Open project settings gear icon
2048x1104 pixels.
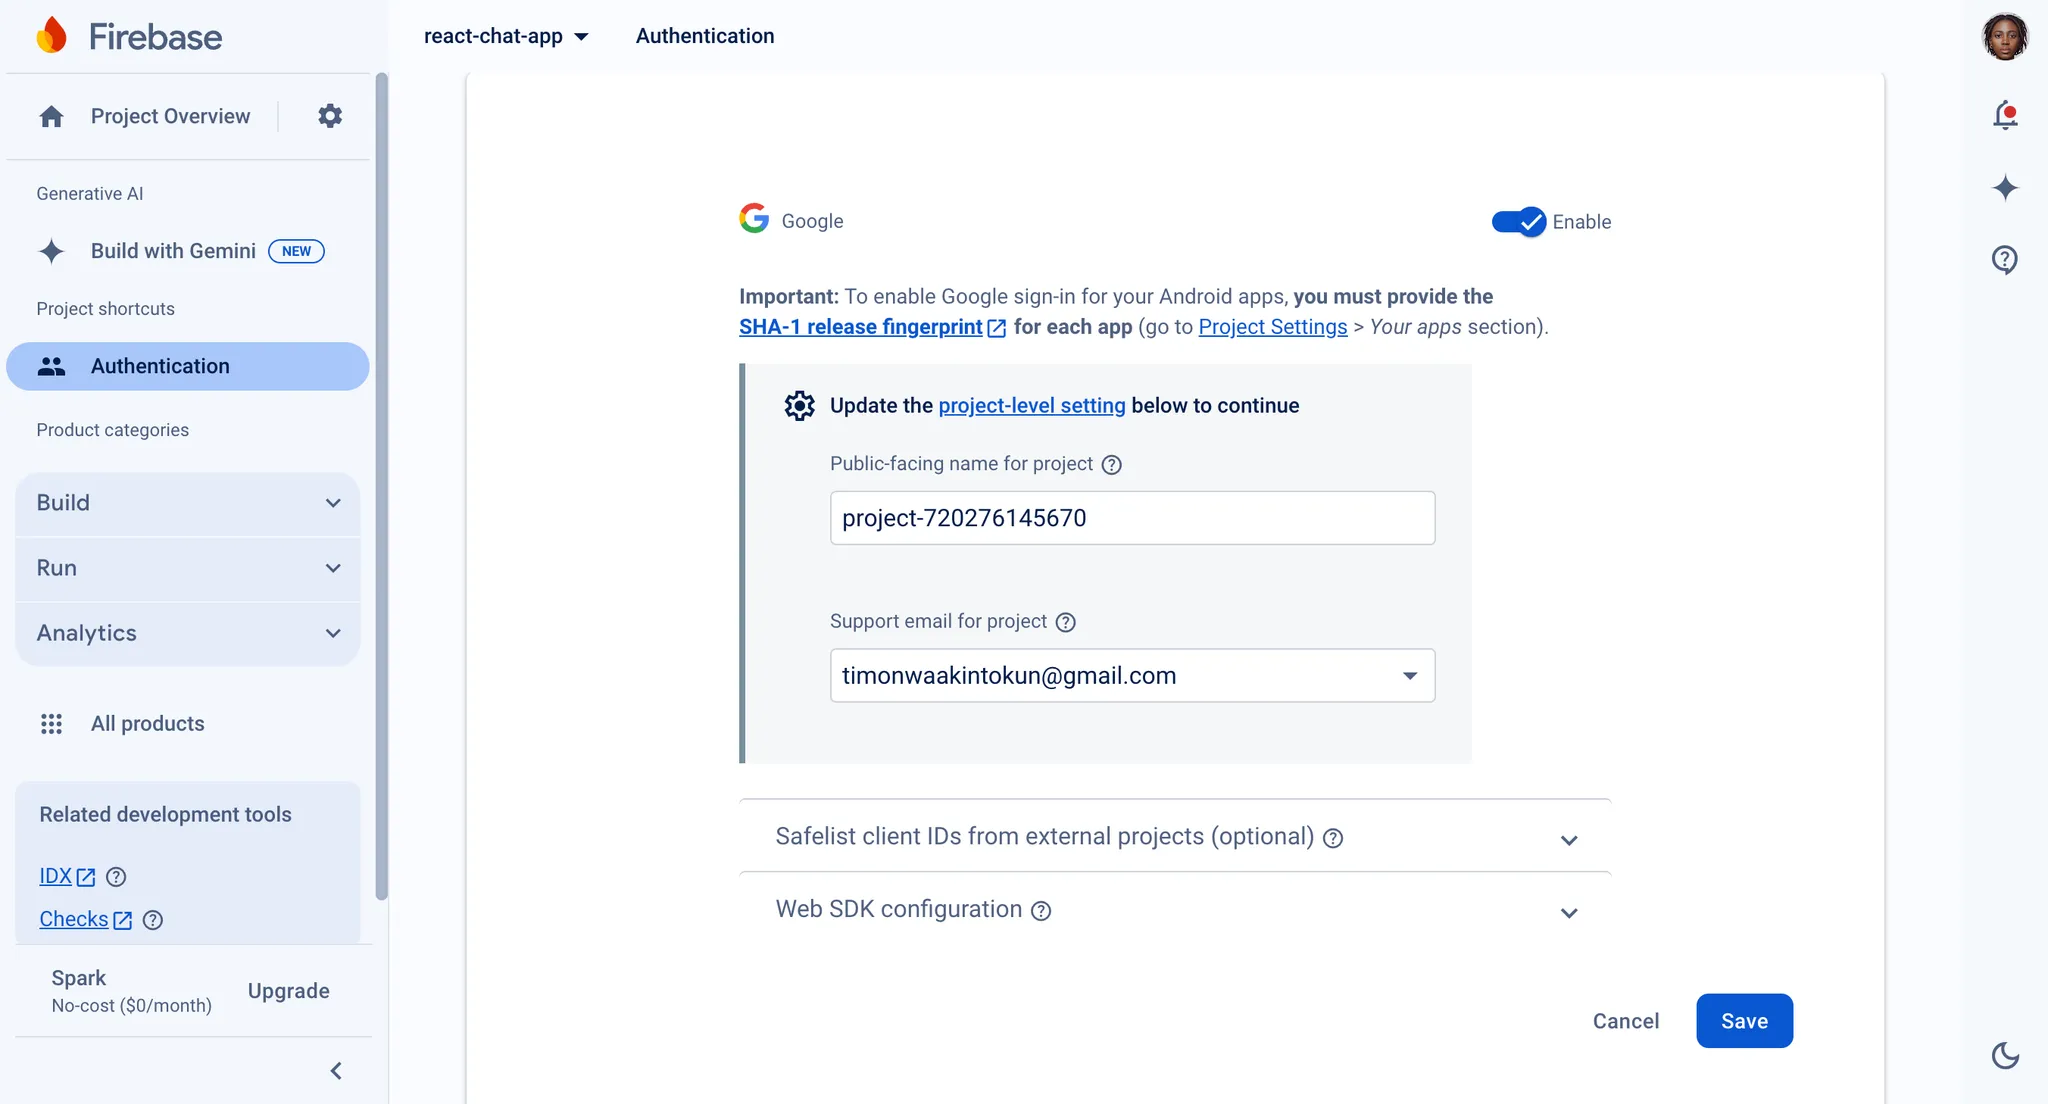point(330,116)
